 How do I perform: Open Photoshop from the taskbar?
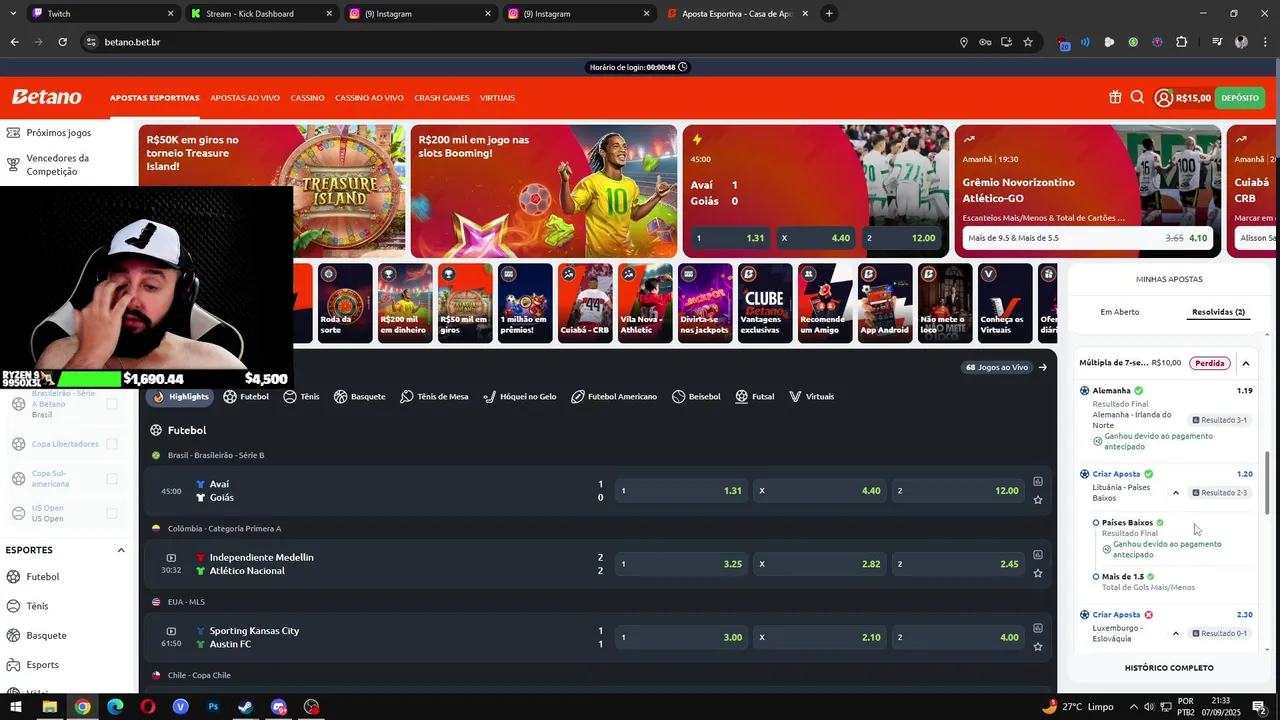coord(213,707)
